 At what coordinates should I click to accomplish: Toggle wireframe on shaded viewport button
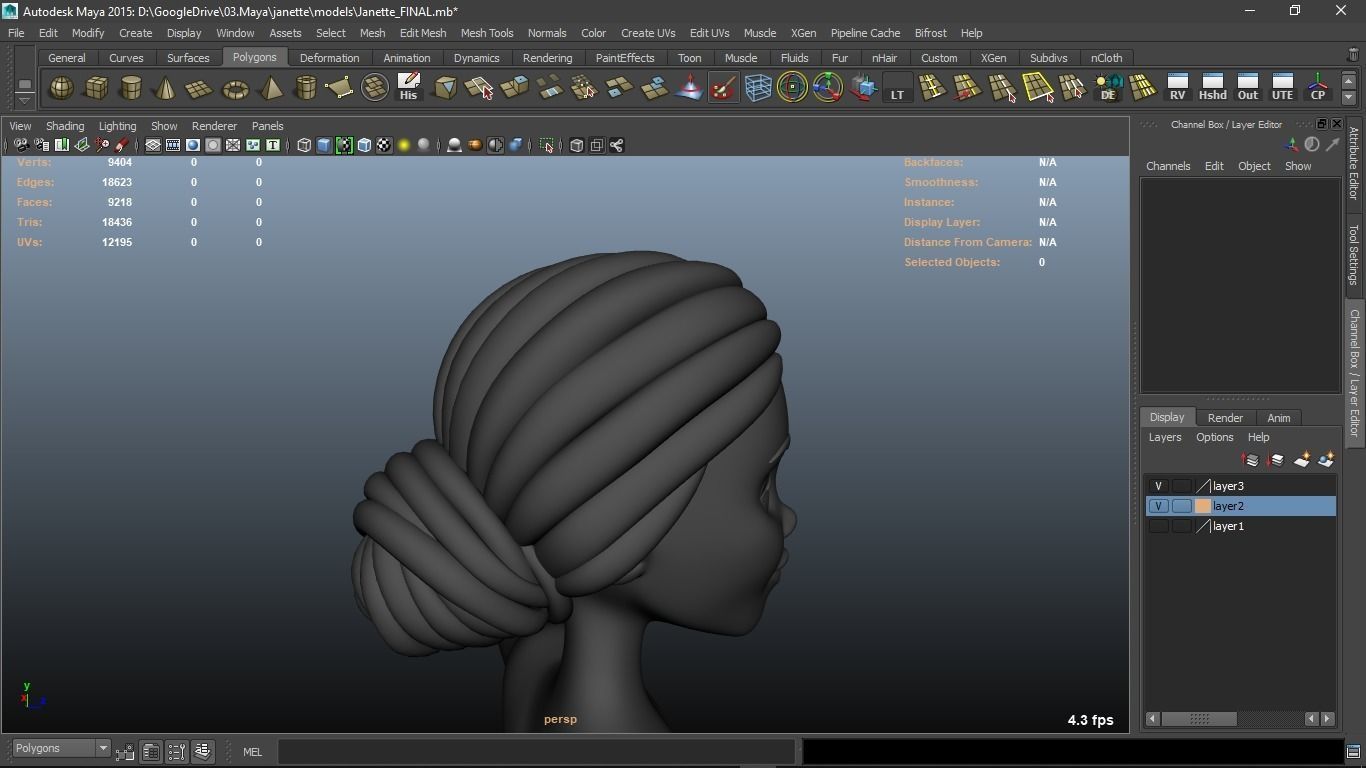[x=364, y=146]
